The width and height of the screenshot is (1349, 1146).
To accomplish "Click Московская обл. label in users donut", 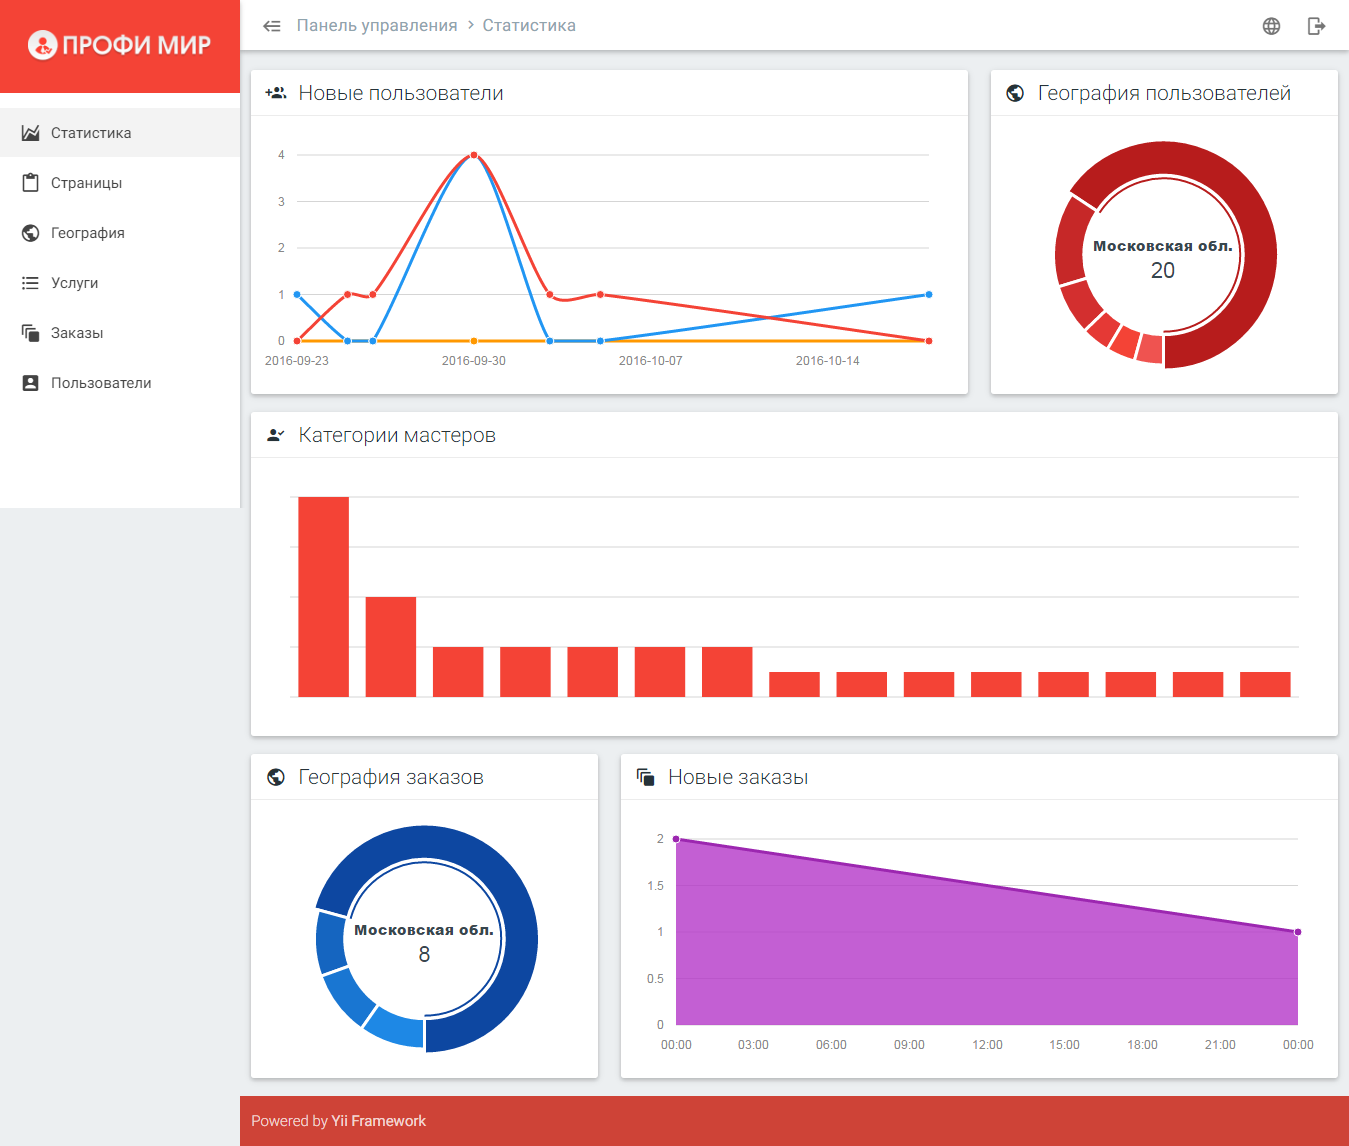I will click(x=1163, y=246).
